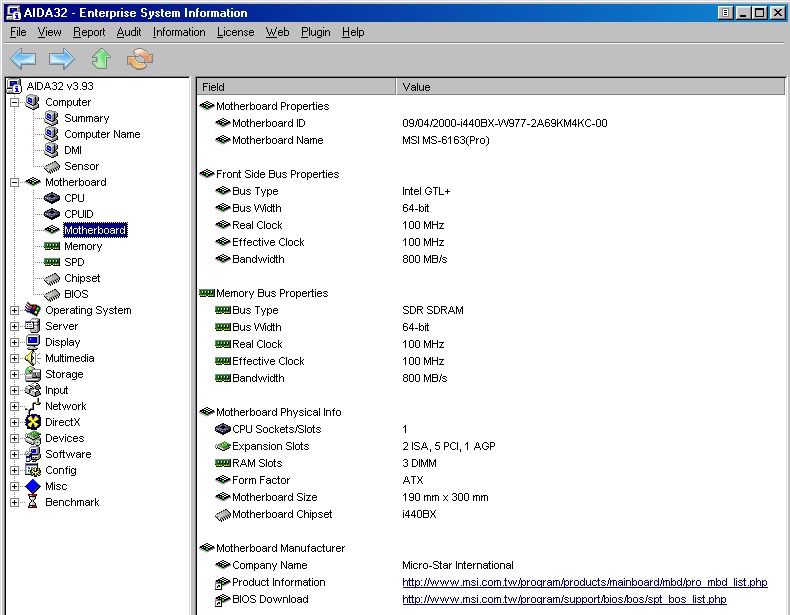This screenshot has width=790, height=615.
Task: Click the green Up arrow toolbar icon
Action: click(x=101, y=59)
